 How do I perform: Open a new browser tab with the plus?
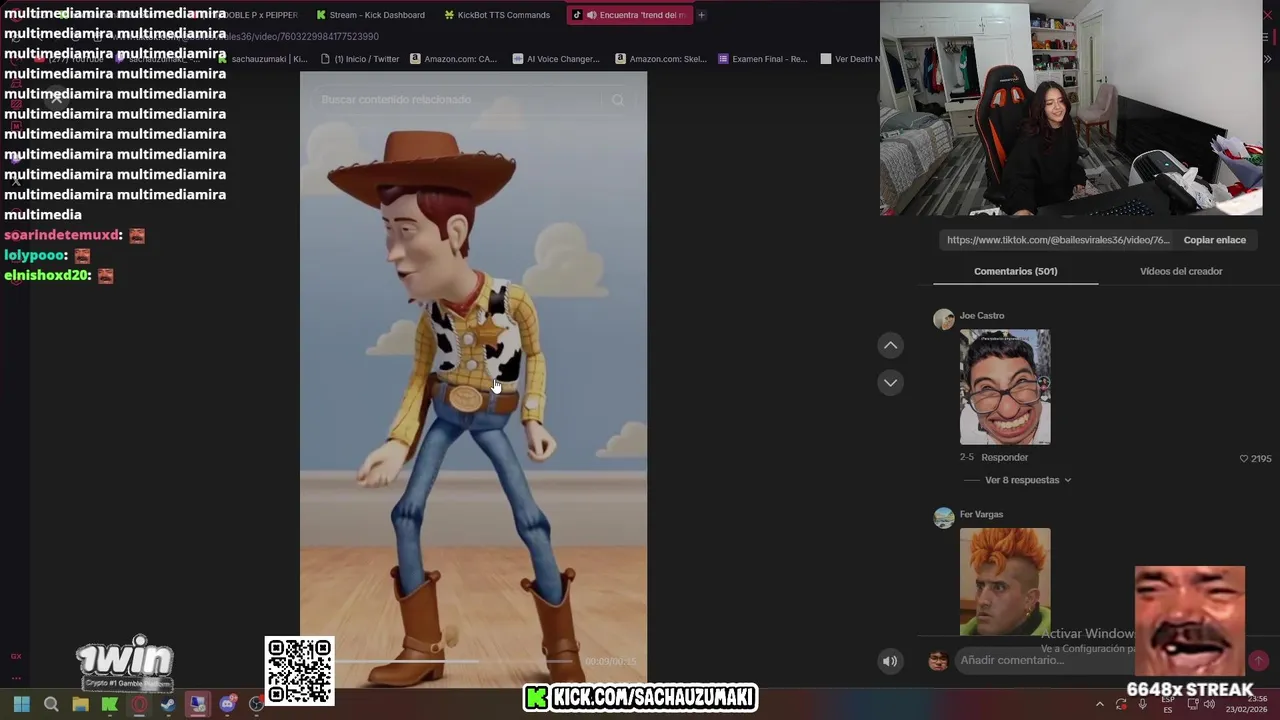coord(701,15)
